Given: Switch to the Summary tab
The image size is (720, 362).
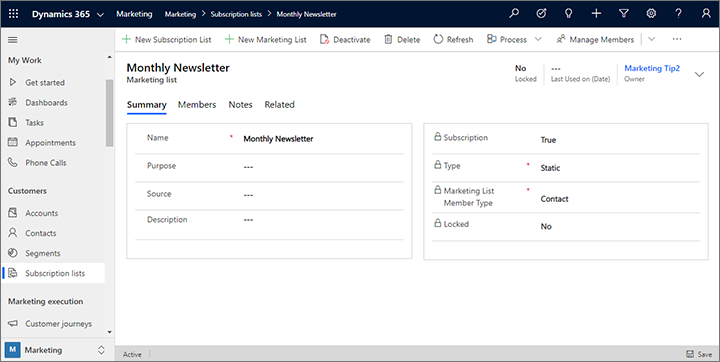Looking at the screenshot, I should pos(146,105).
